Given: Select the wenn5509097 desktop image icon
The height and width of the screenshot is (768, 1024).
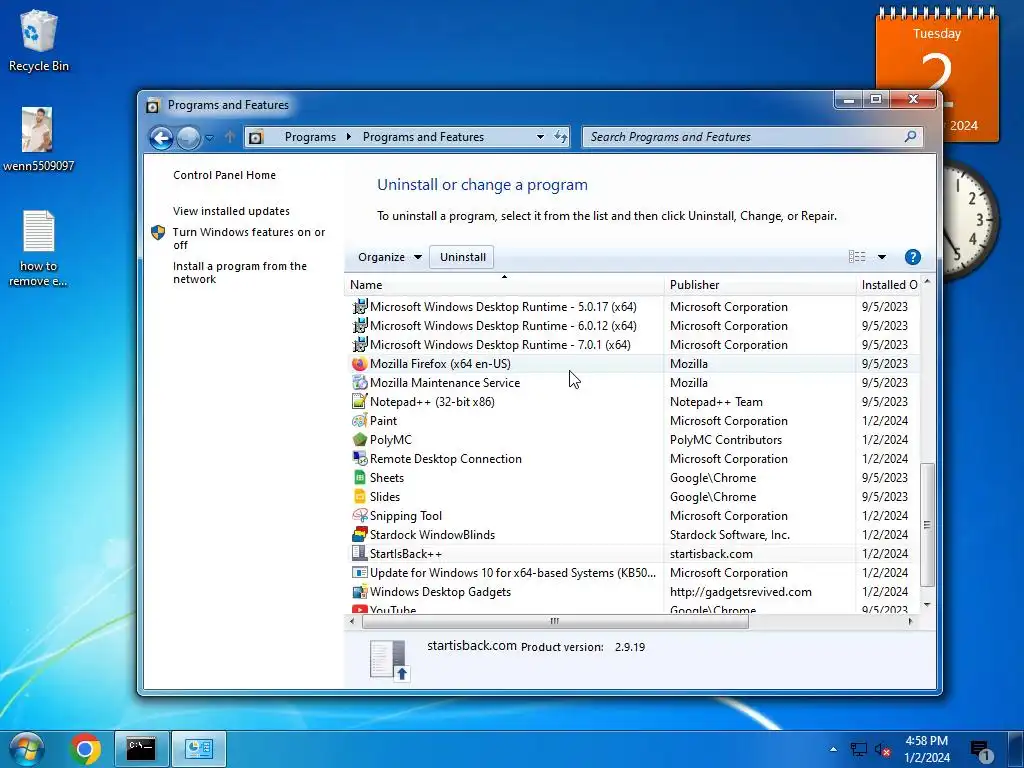Looking at the screenshot, I should coord(37,139).
